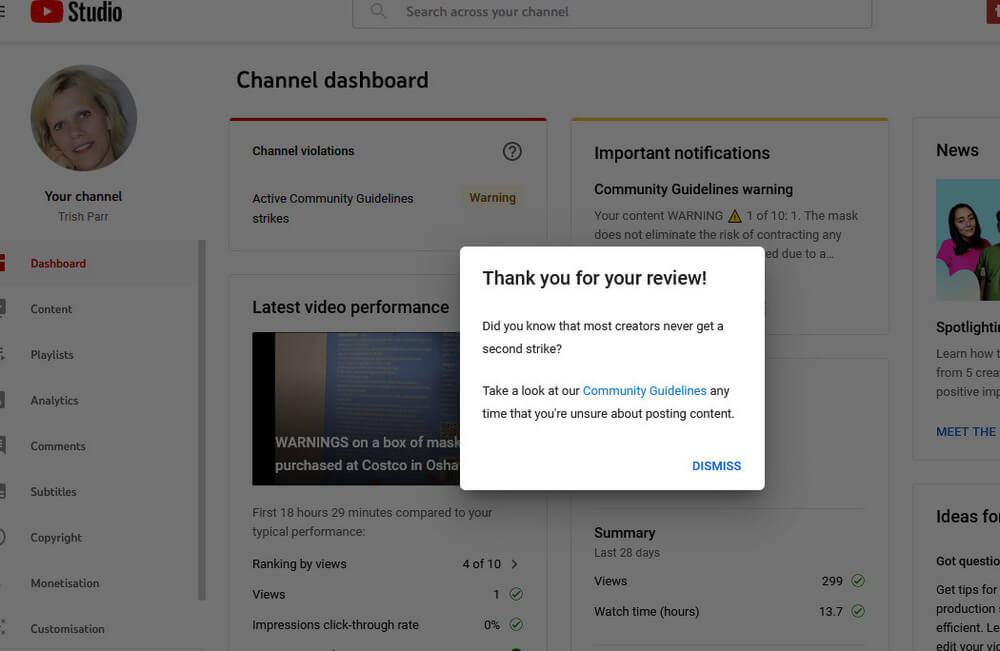Screen dimensions: 1000x651
Task: Open Customisation in the sidebar
Action: (67, 629)
